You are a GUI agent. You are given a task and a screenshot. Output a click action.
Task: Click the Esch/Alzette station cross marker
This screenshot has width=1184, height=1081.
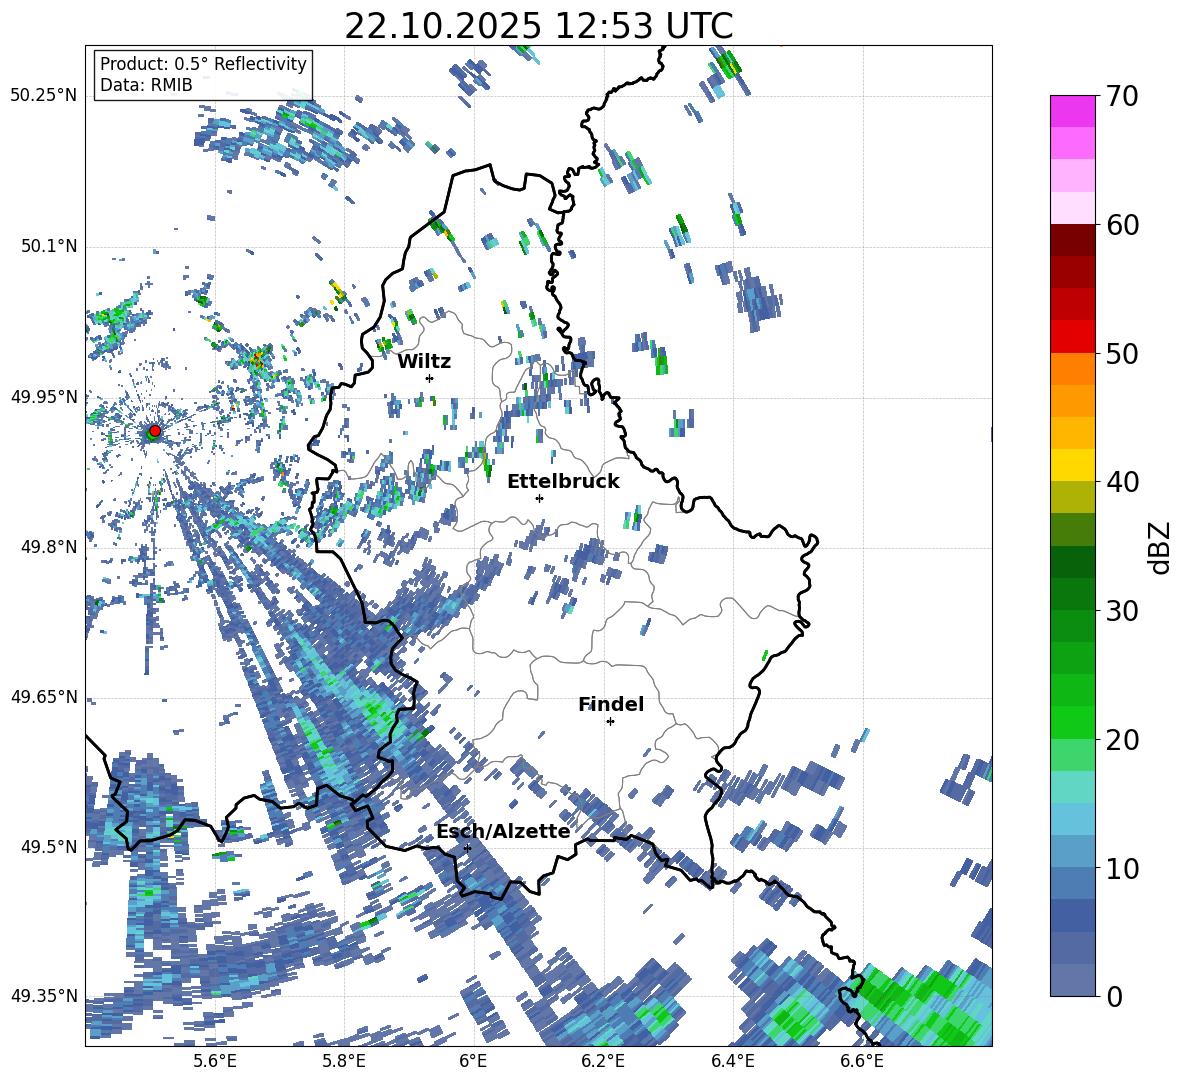click(467, 848)
